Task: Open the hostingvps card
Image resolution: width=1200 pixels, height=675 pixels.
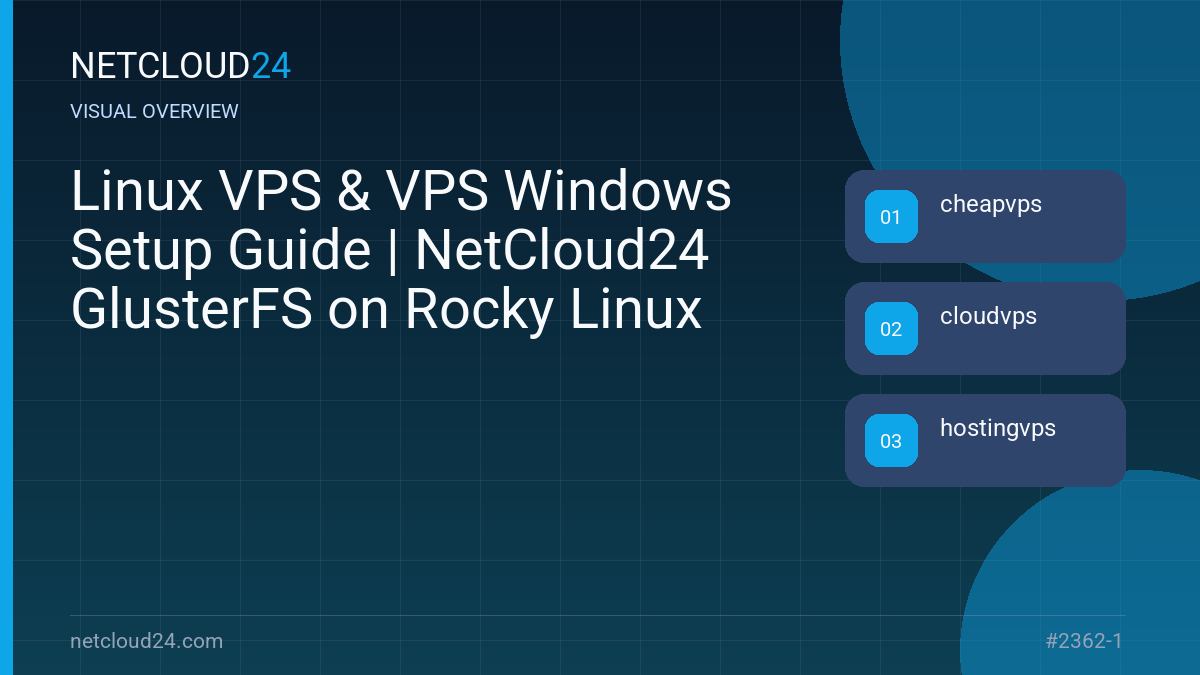Action: coord(985,441)
